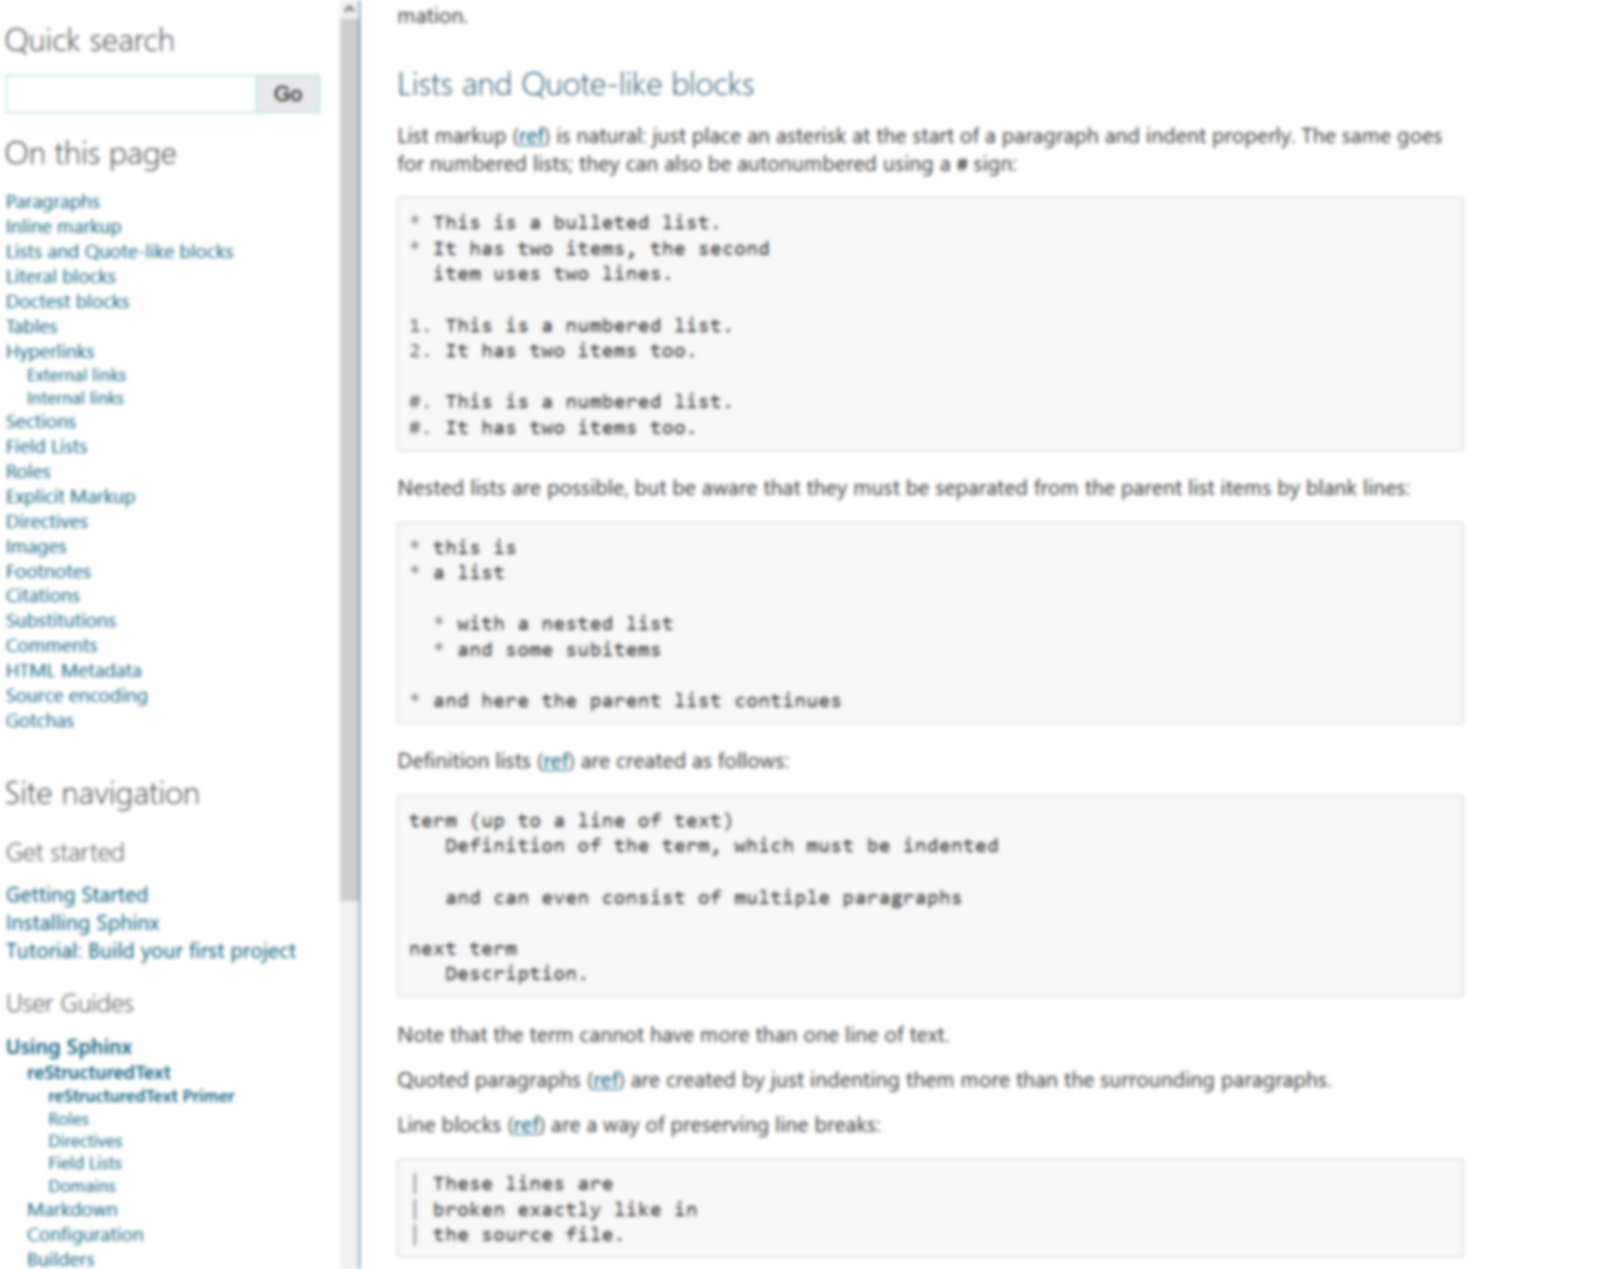Open the Paragraphs section link
The image size is (1611, 1269).
click(x=52, y=201)
